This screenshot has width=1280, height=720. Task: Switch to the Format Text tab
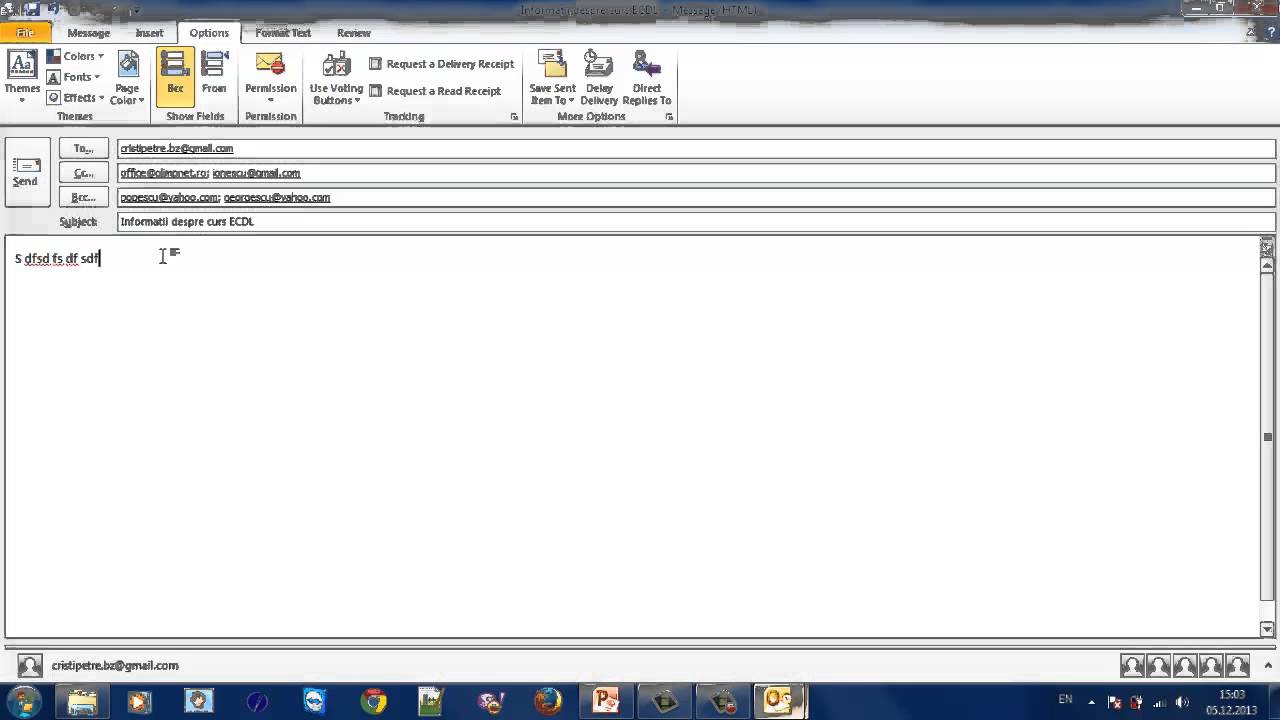[x=283, y=33]
